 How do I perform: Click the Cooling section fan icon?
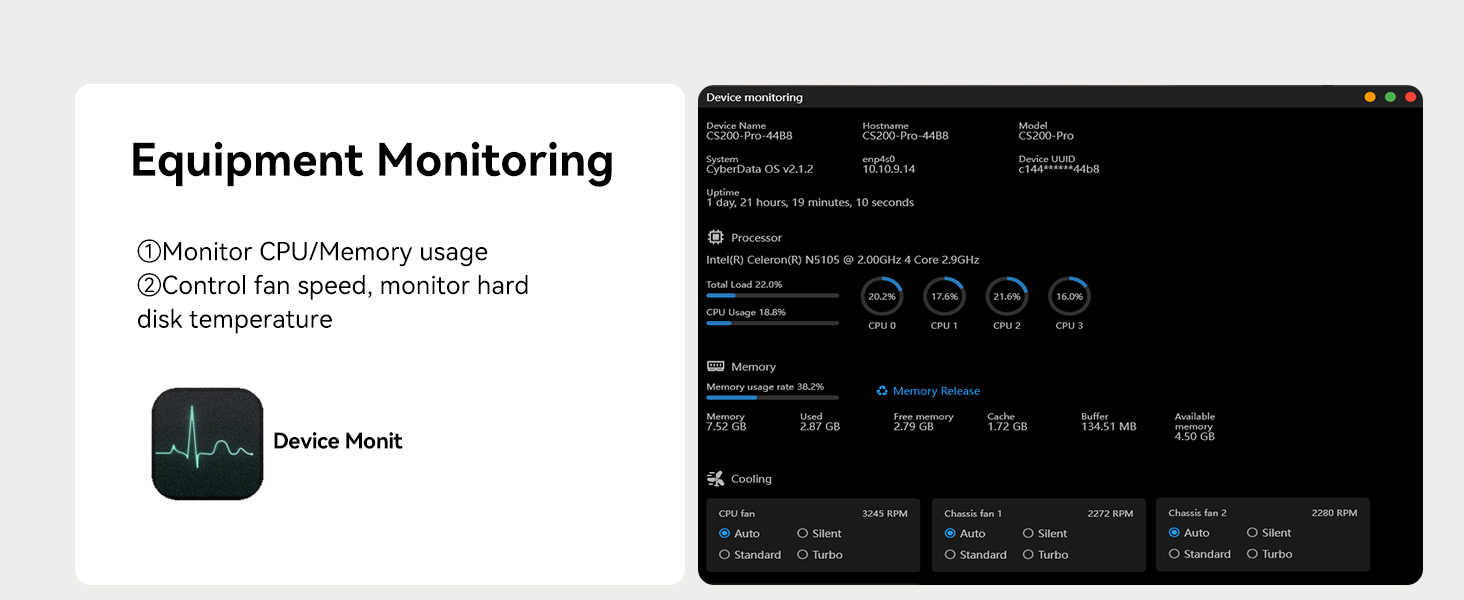tap(715, 478)
